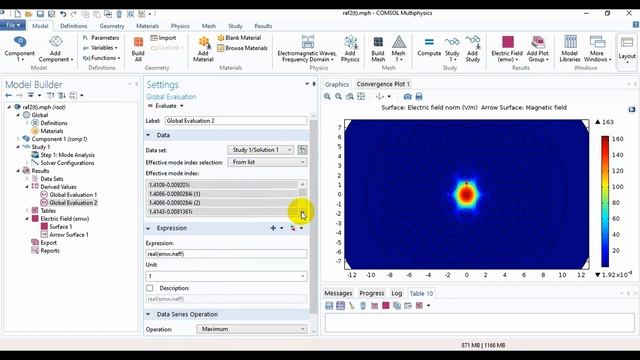This screenshot has height=360, width=640.
Task: Switch to the Results ribbon tab
Action: click(x=263, y=26)
